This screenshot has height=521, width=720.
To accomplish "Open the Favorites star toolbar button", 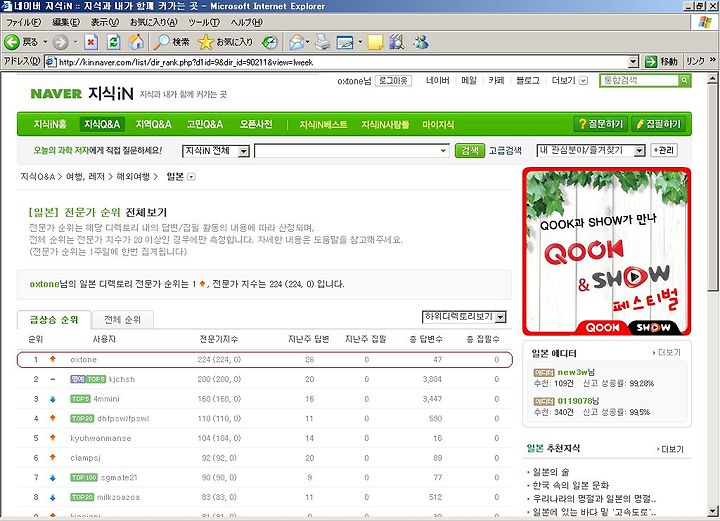I will (x=225, y=42).
